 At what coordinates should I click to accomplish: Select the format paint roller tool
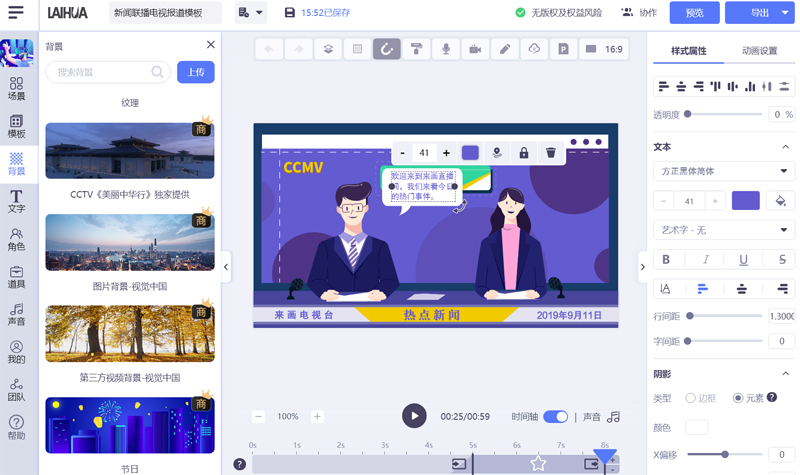coord(416,49)
